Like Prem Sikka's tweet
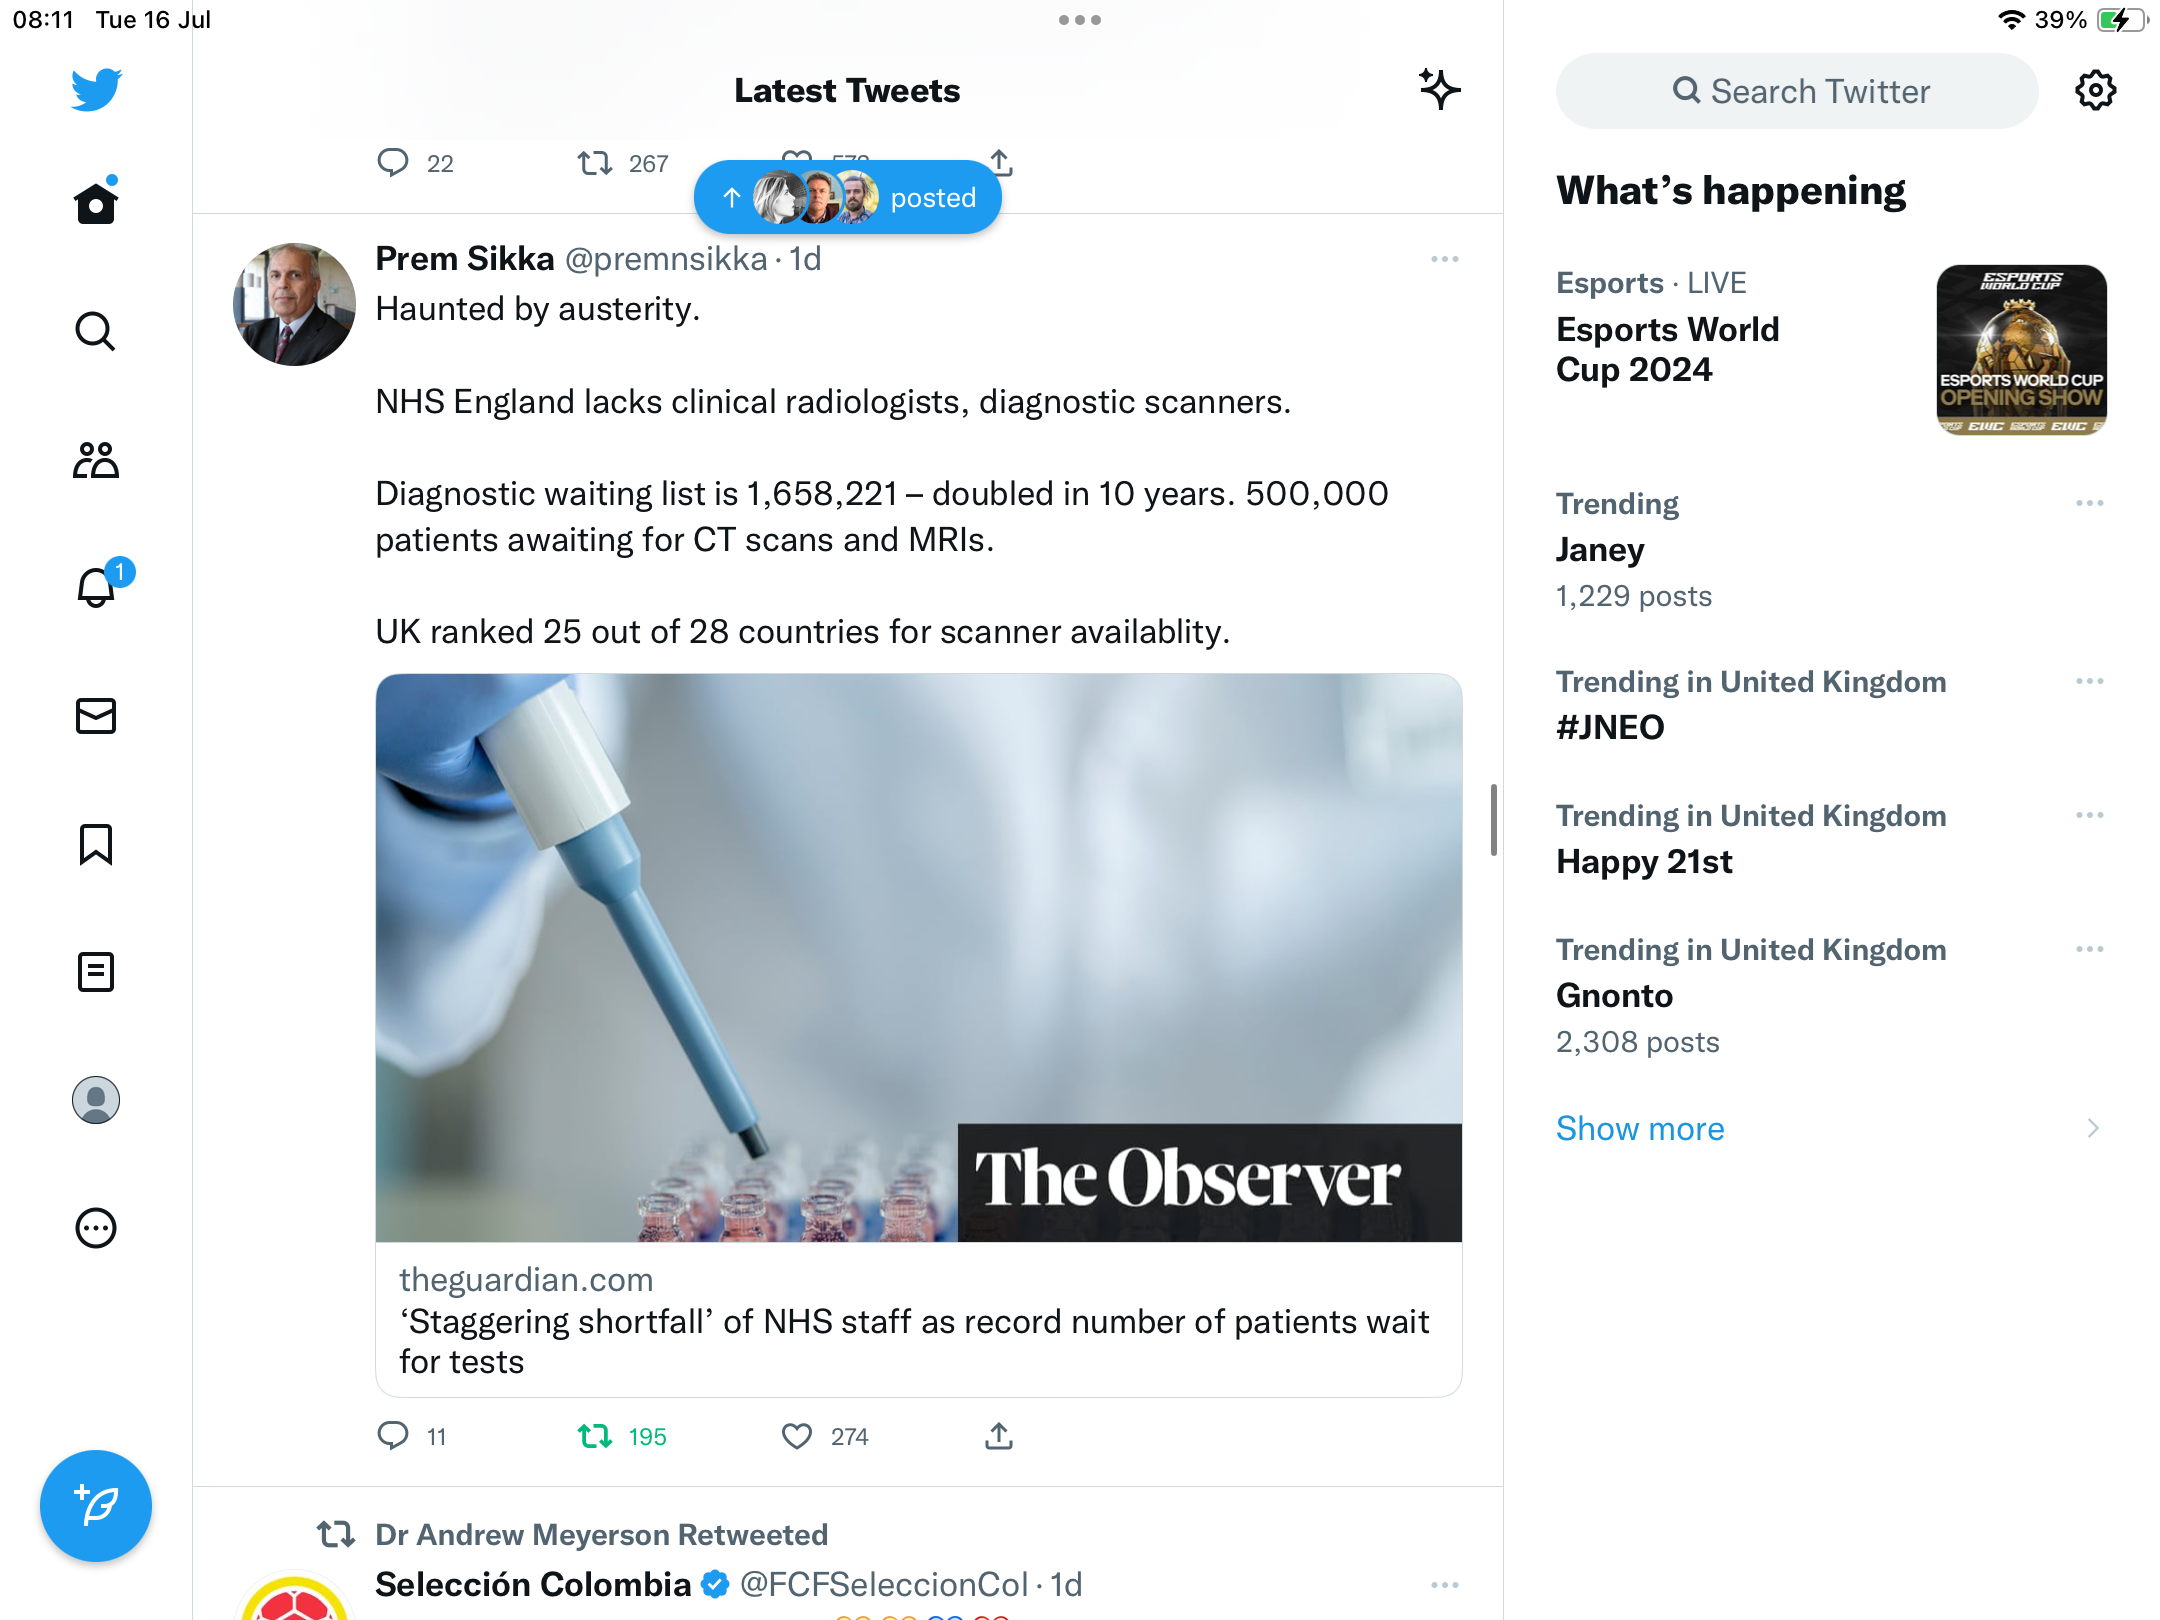 (797, 1437)
